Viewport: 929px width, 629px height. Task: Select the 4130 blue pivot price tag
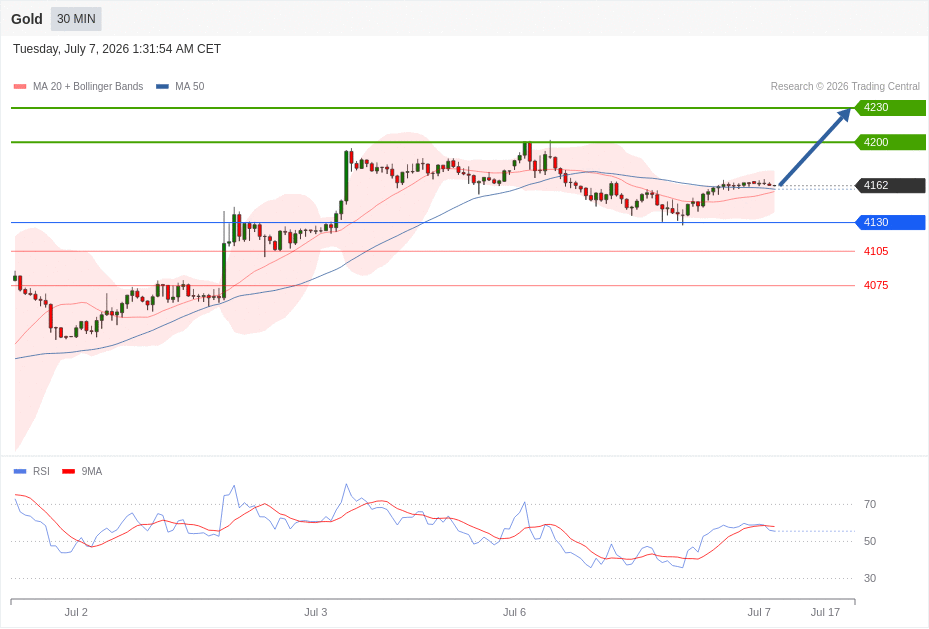point(890,223)
